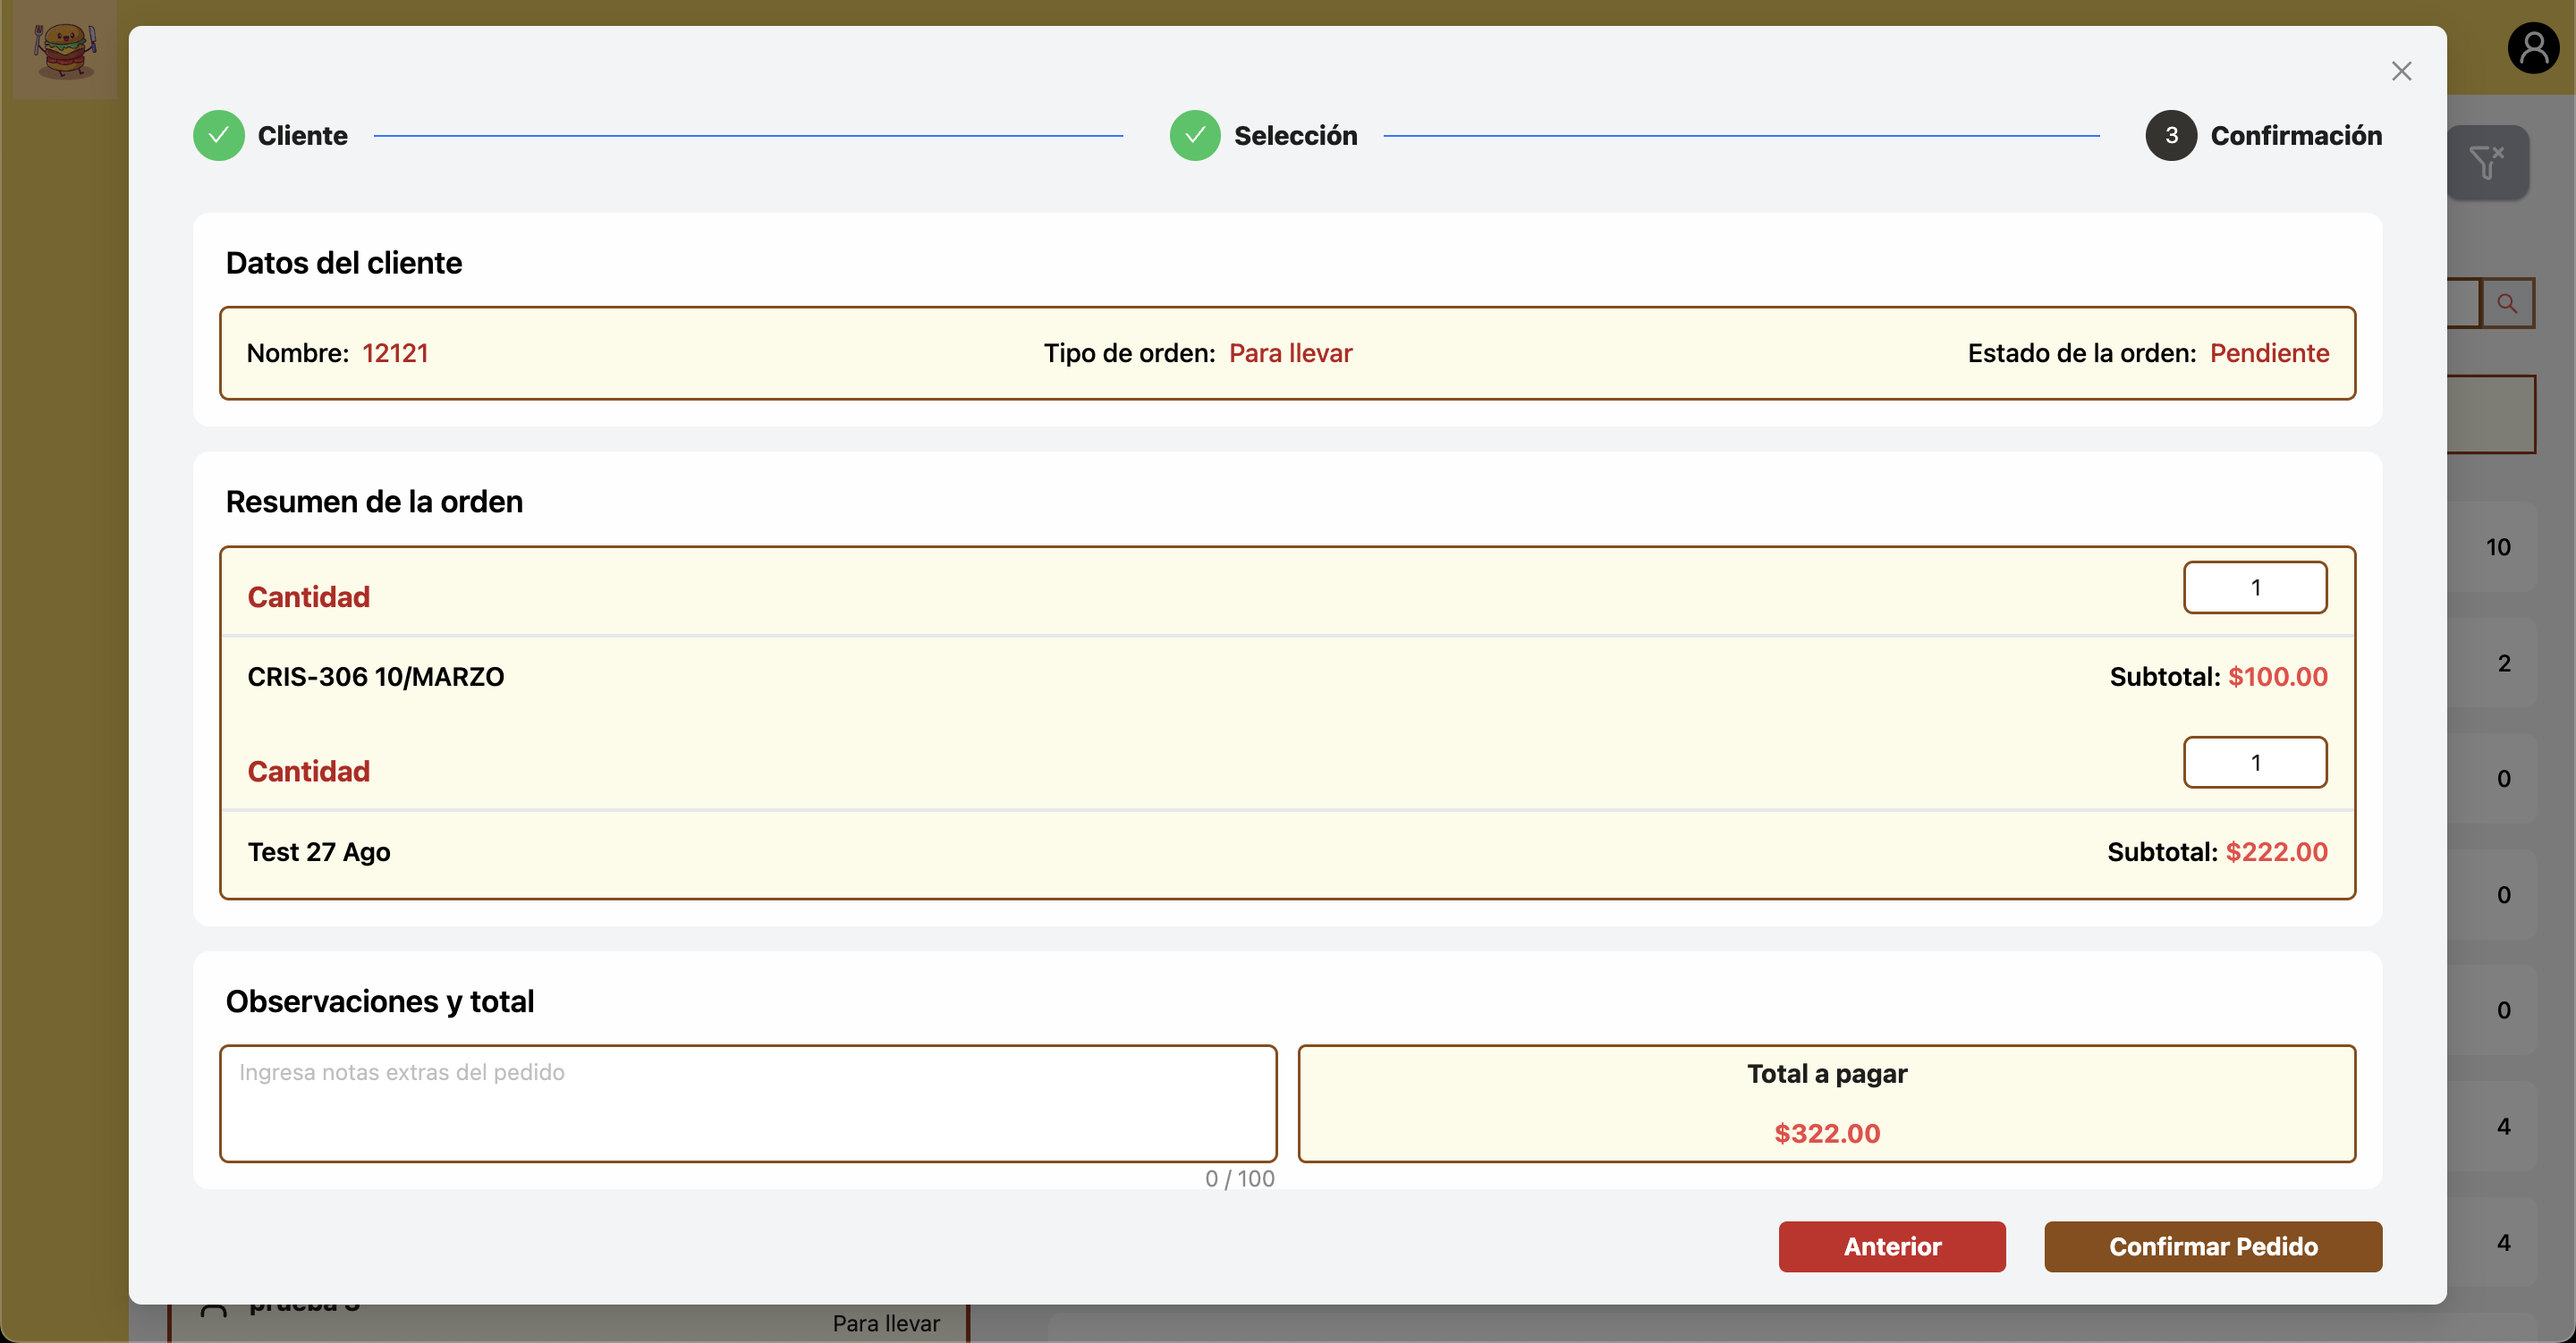Click the step 3 Confirmación circle
This screenshot has height=1343, width=2576.
(x=2171, y=135)
